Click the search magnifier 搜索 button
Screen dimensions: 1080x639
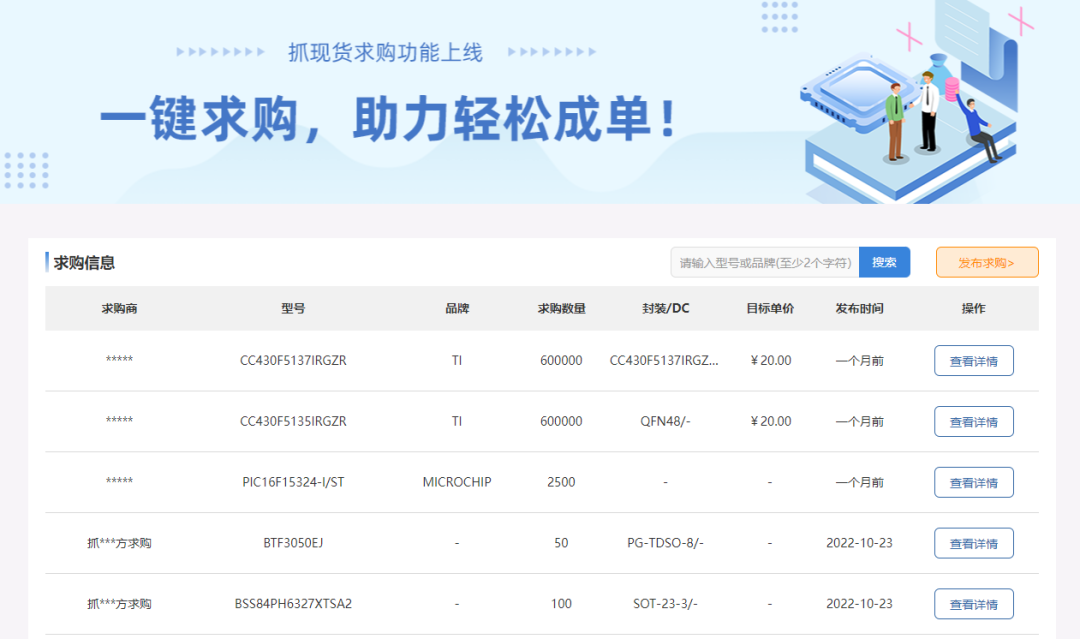pos(884,262)
